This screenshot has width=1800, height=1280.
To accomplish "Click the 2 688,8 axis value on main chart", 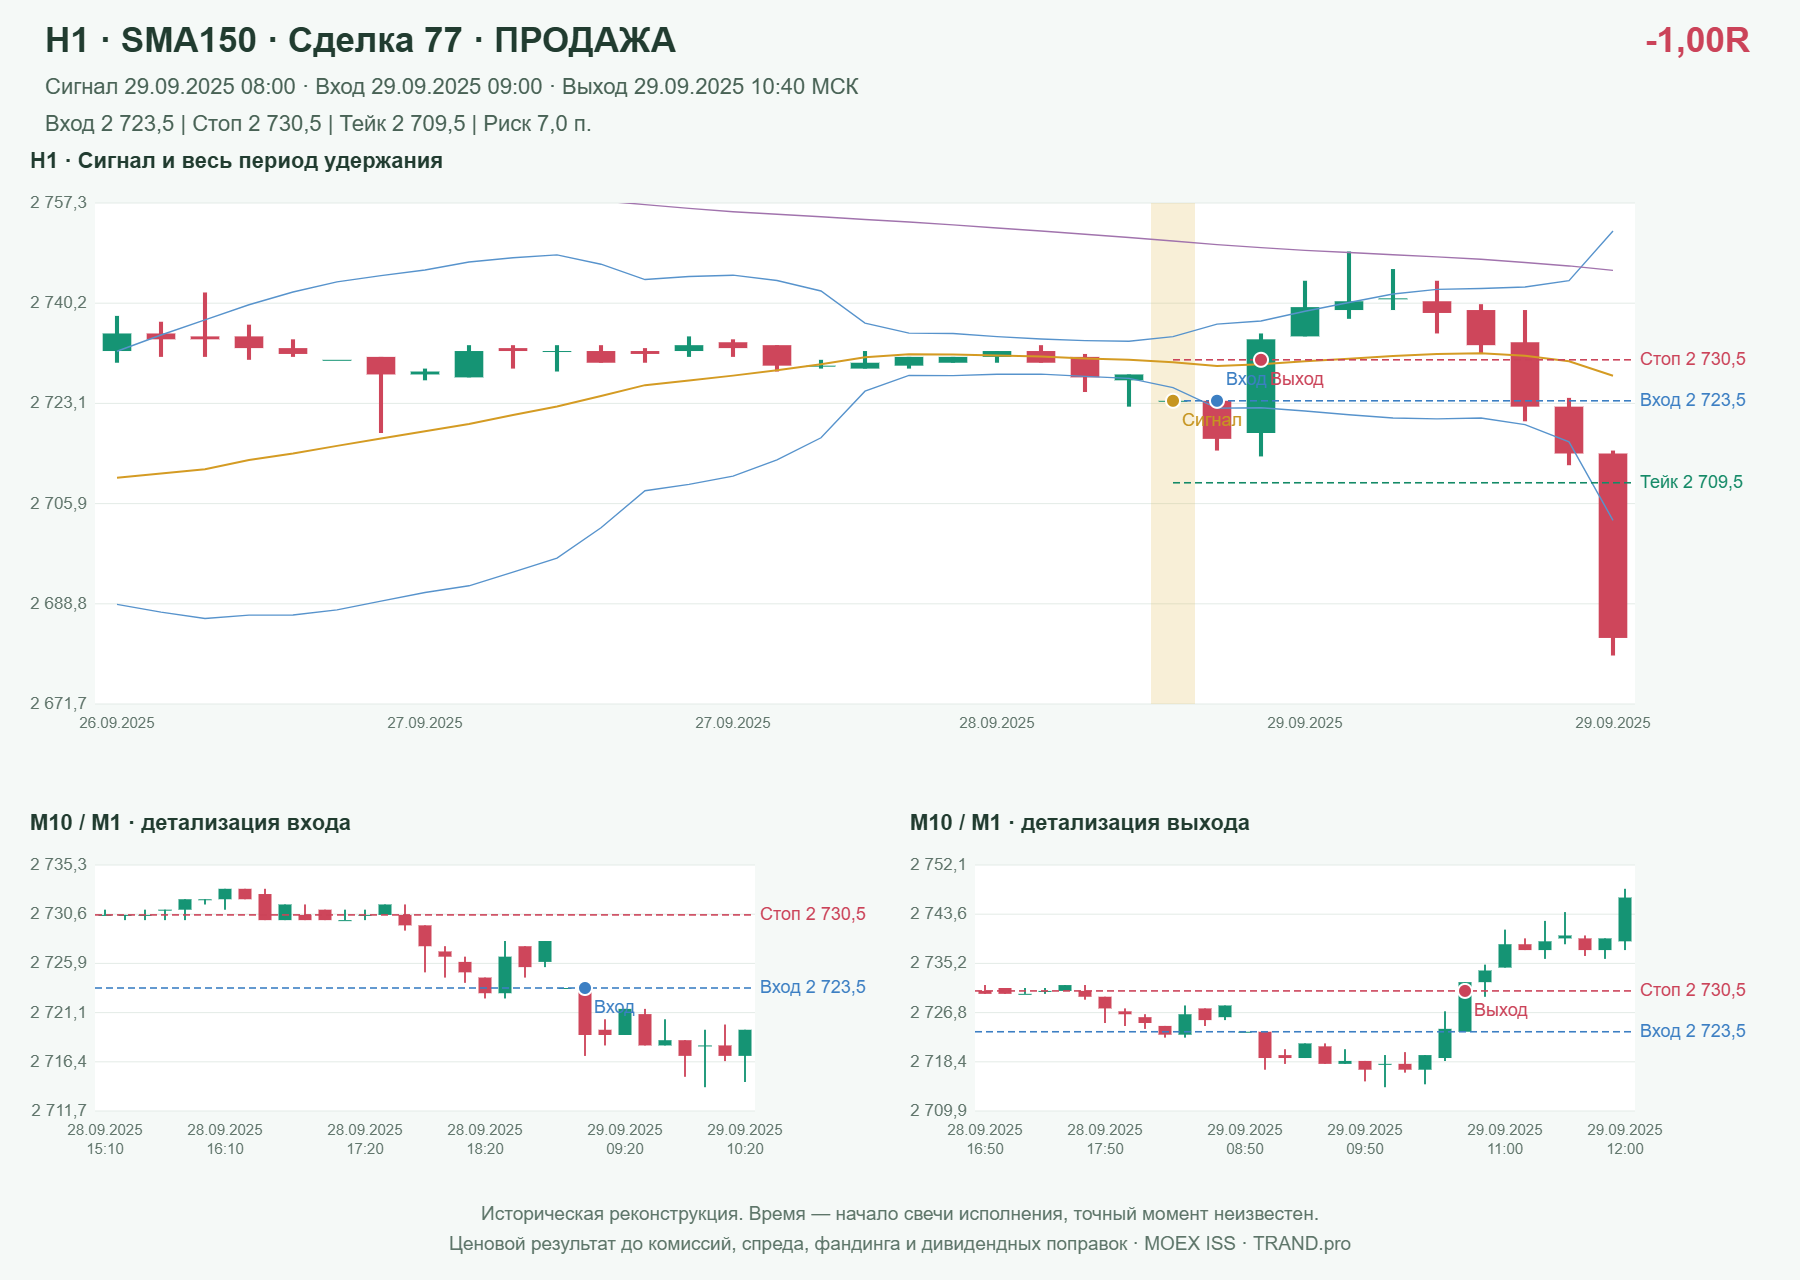I will (58, 604).
